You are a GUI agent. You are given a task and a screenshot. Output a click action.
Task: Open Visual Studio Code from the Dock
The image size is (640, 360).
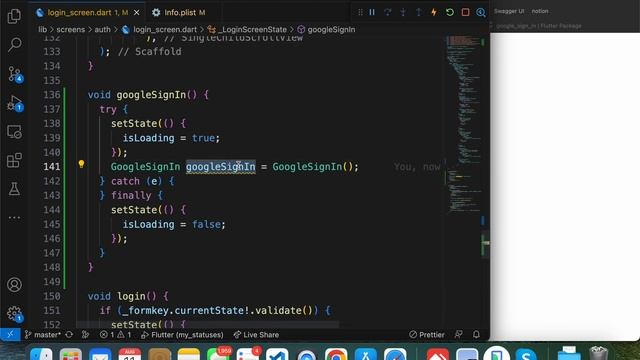click(277, 355)
